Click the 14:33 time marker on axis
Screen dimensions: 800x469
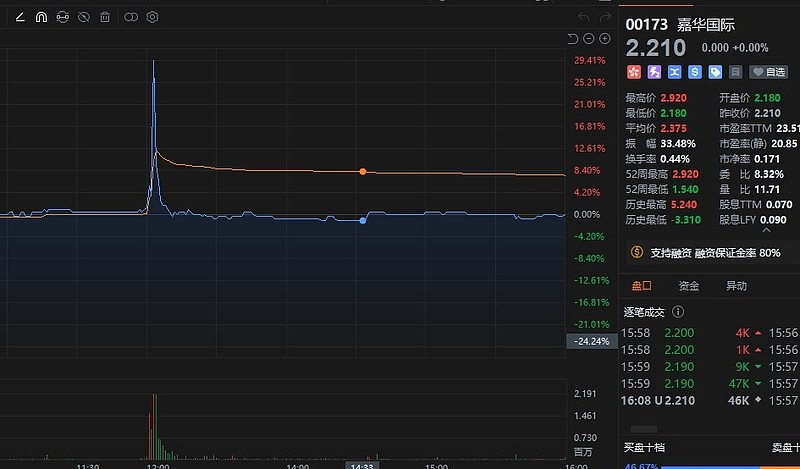coord(361,465)
